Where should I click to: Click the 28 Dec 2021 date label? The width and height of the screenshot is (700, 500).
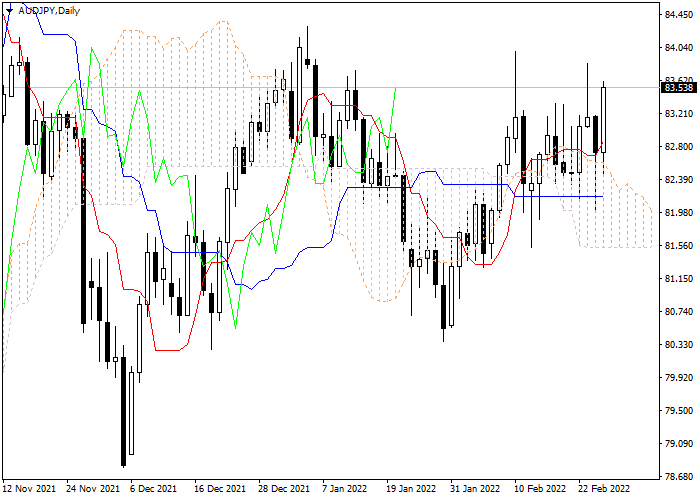284,488
